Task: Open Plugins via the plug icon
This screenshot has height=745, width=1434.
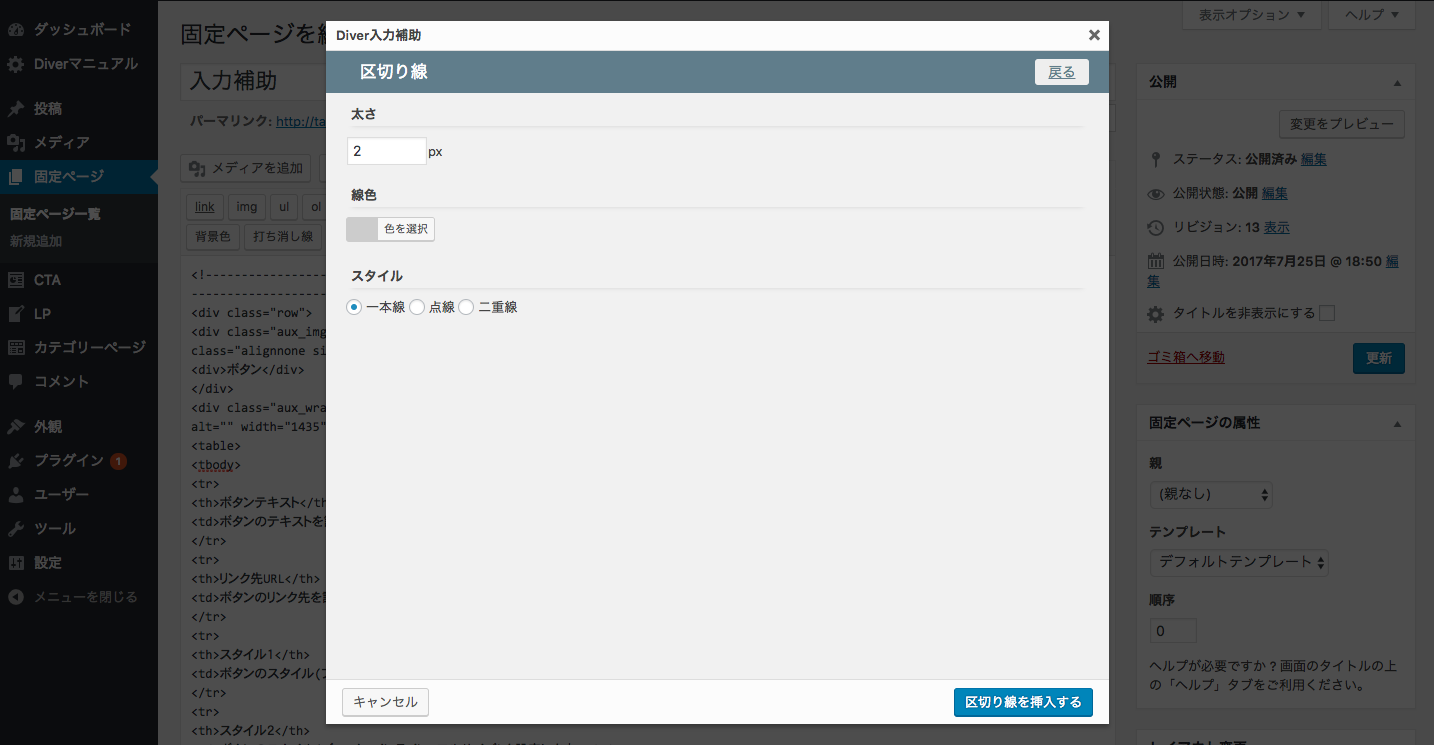Action: pos(16,460)
